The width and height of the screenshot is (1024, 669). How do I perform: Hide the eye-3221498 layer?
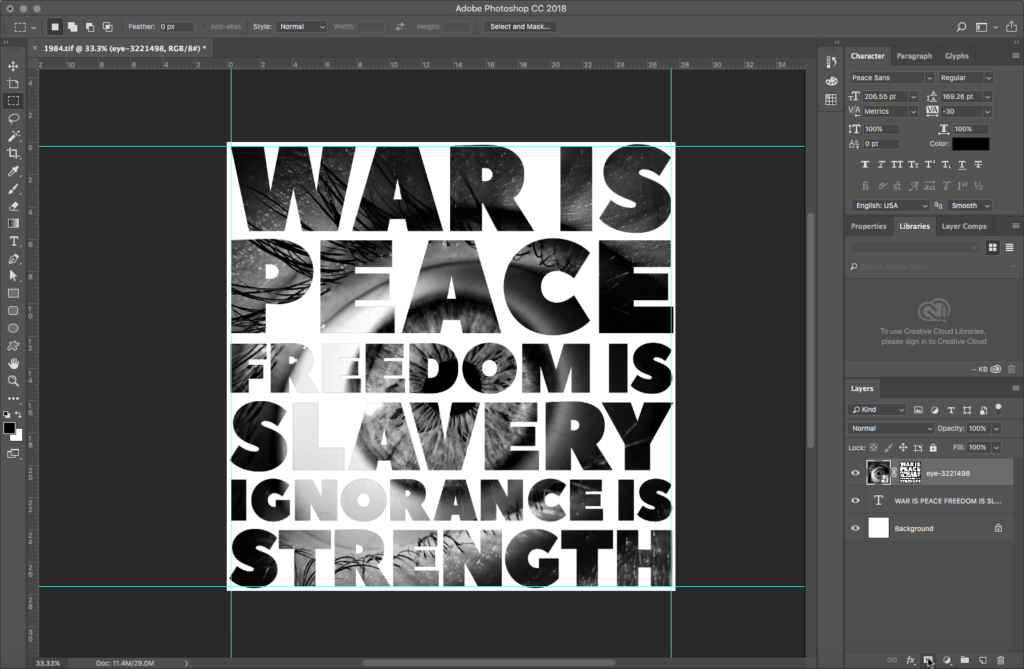(855, 473)
